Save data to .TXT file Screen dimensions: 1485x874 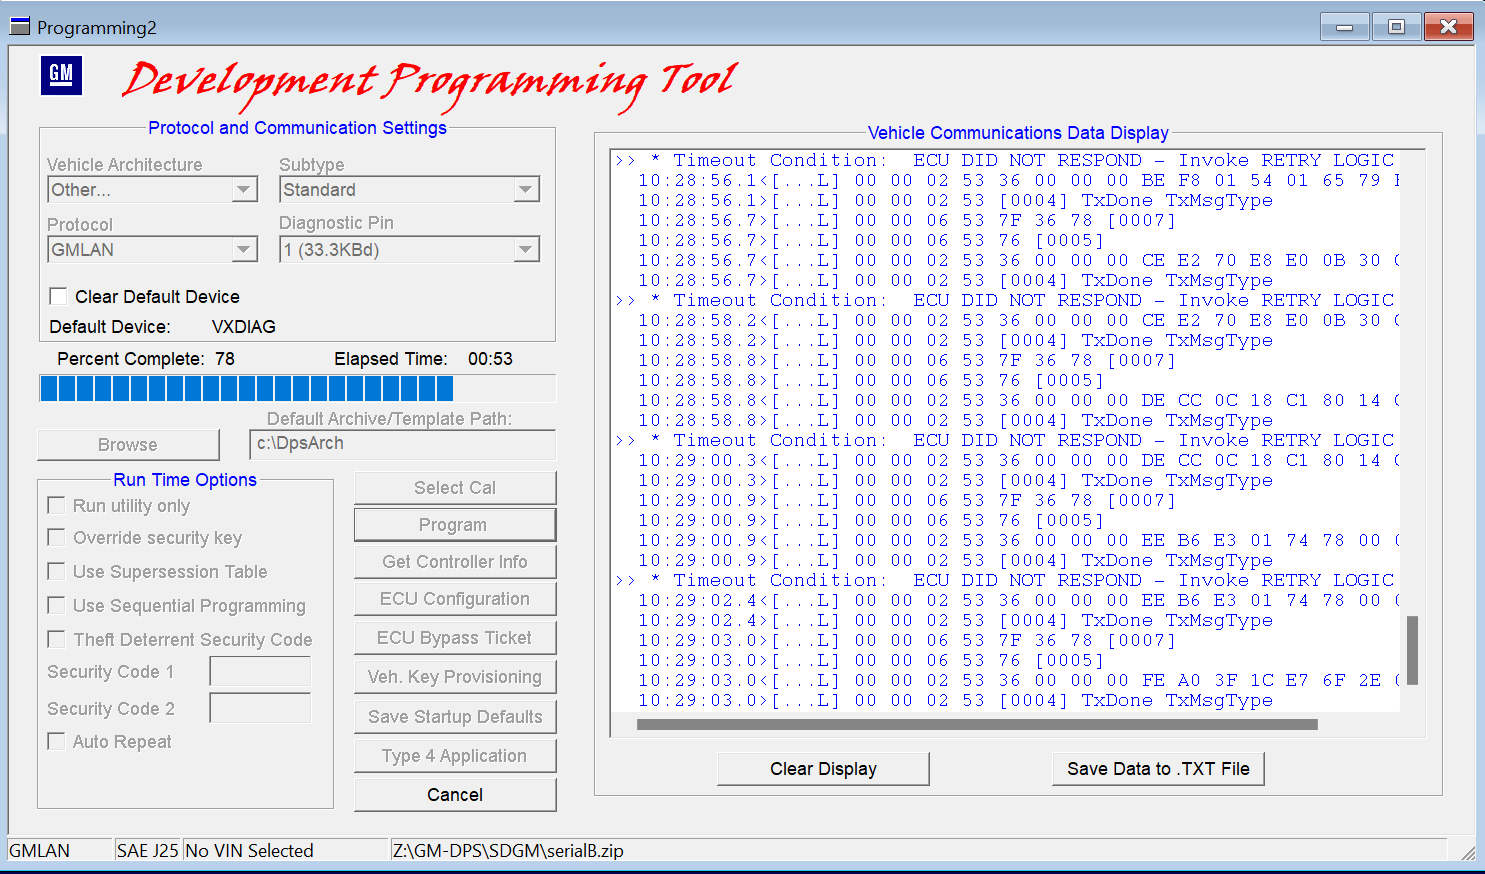1158,769
